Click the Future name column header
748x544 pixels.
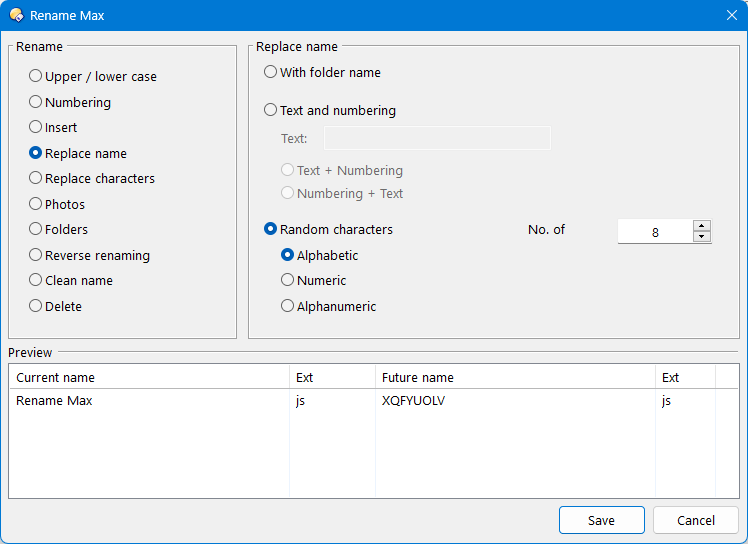tap(515, 377)
